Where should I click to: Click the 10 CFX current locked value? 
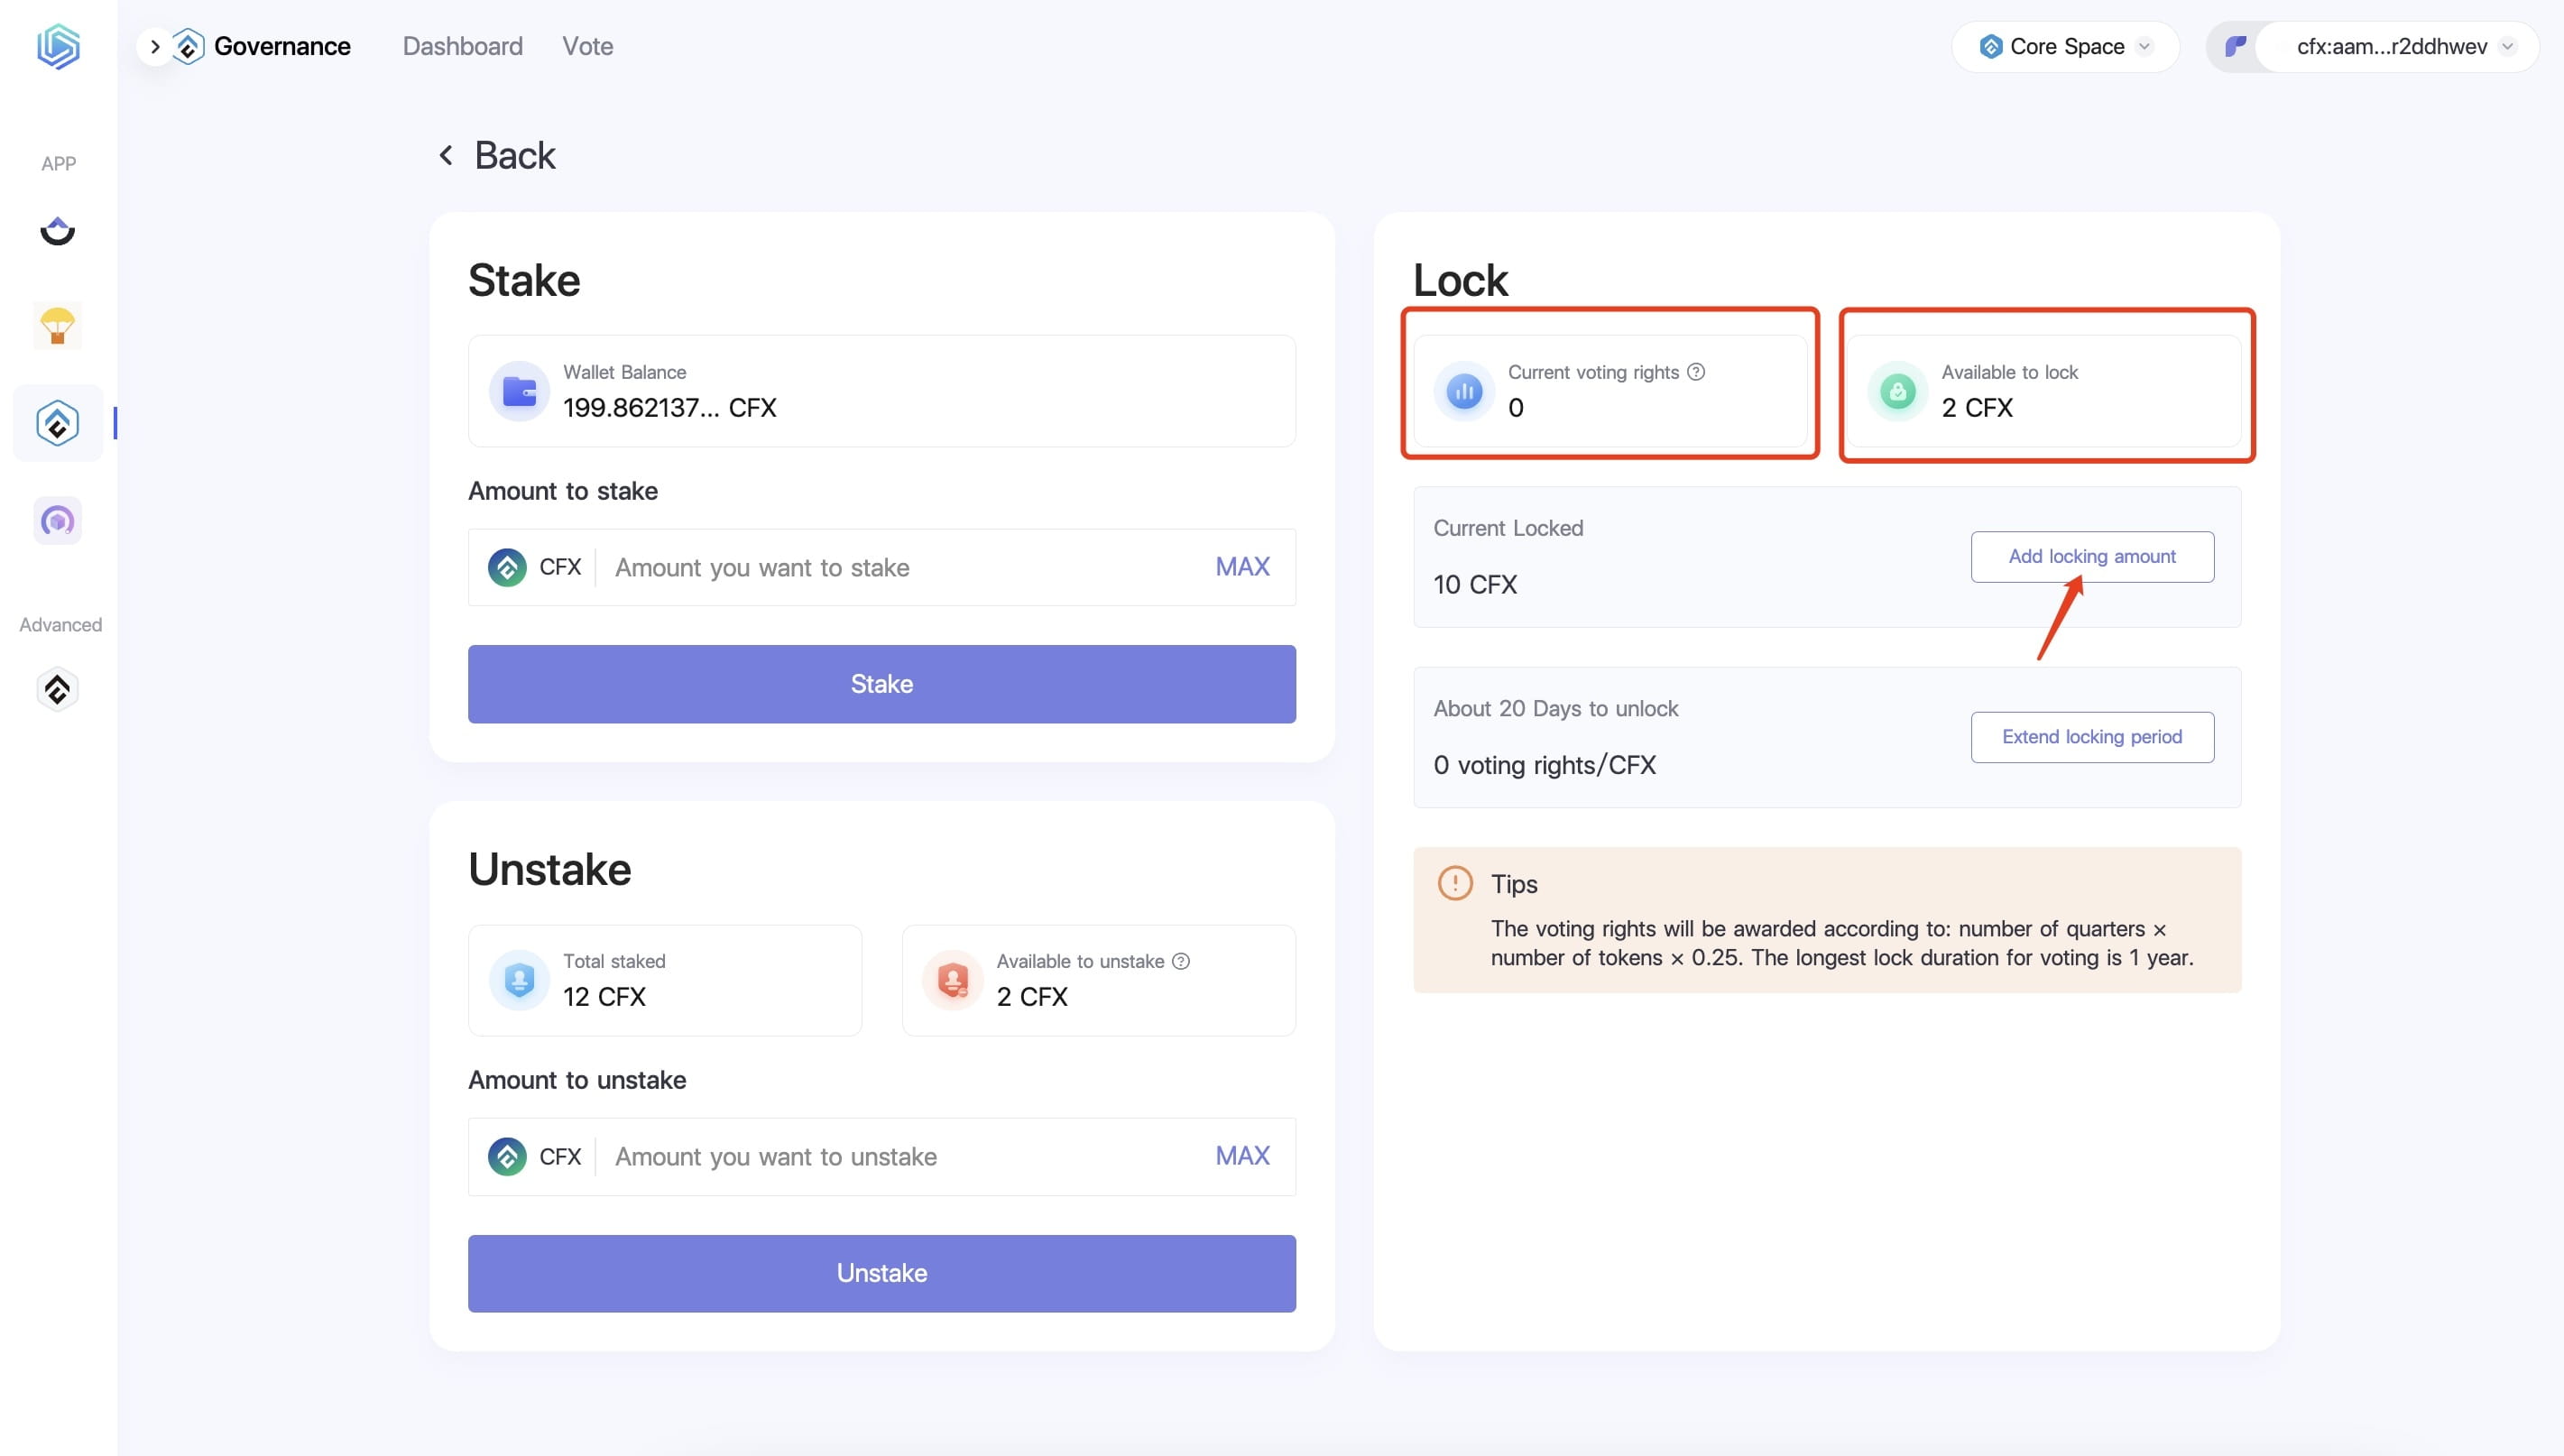[1475, 584]
